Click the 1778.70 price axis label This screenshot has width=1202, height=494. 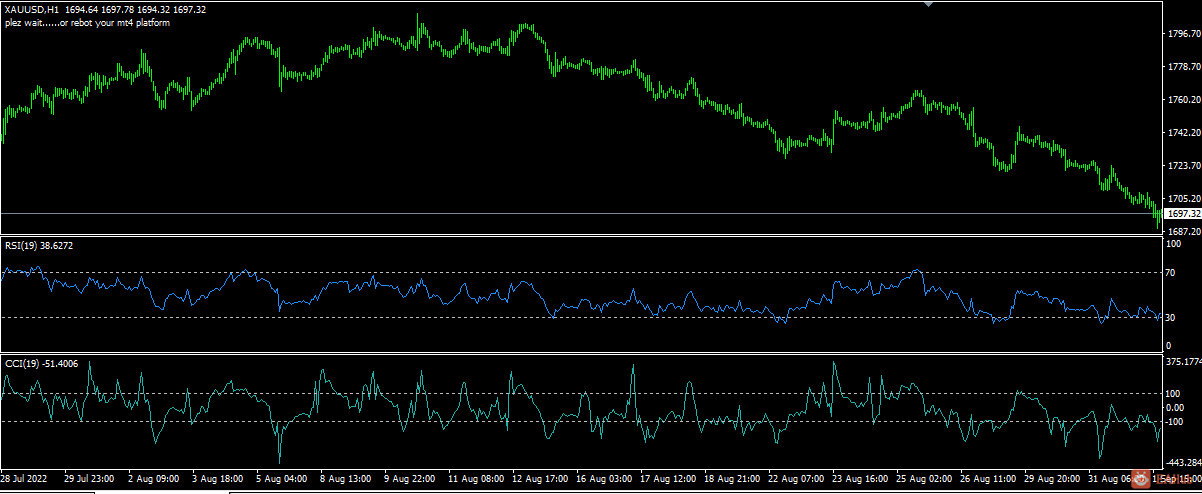(x=1183, y=67)
